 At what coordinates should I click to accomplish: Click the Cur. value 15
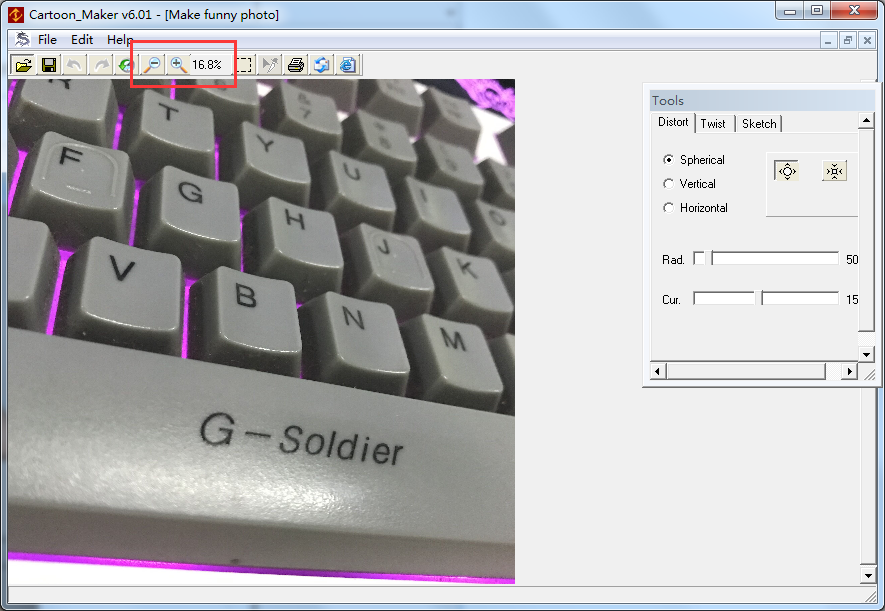(852, 300)
